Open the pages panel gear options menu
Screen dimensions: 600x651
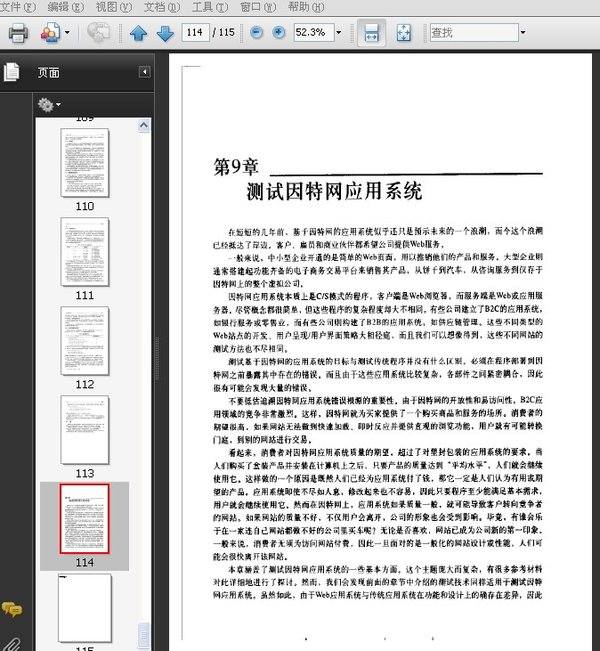click(49, 105)
